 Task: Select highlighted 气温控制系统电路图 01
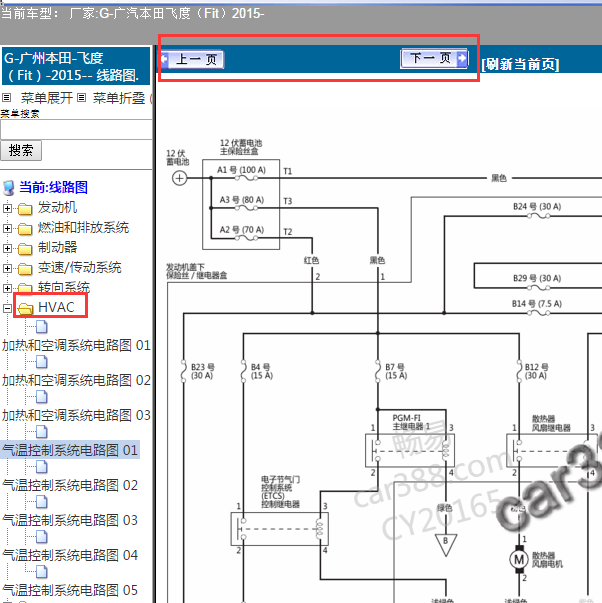click(70, 450)
